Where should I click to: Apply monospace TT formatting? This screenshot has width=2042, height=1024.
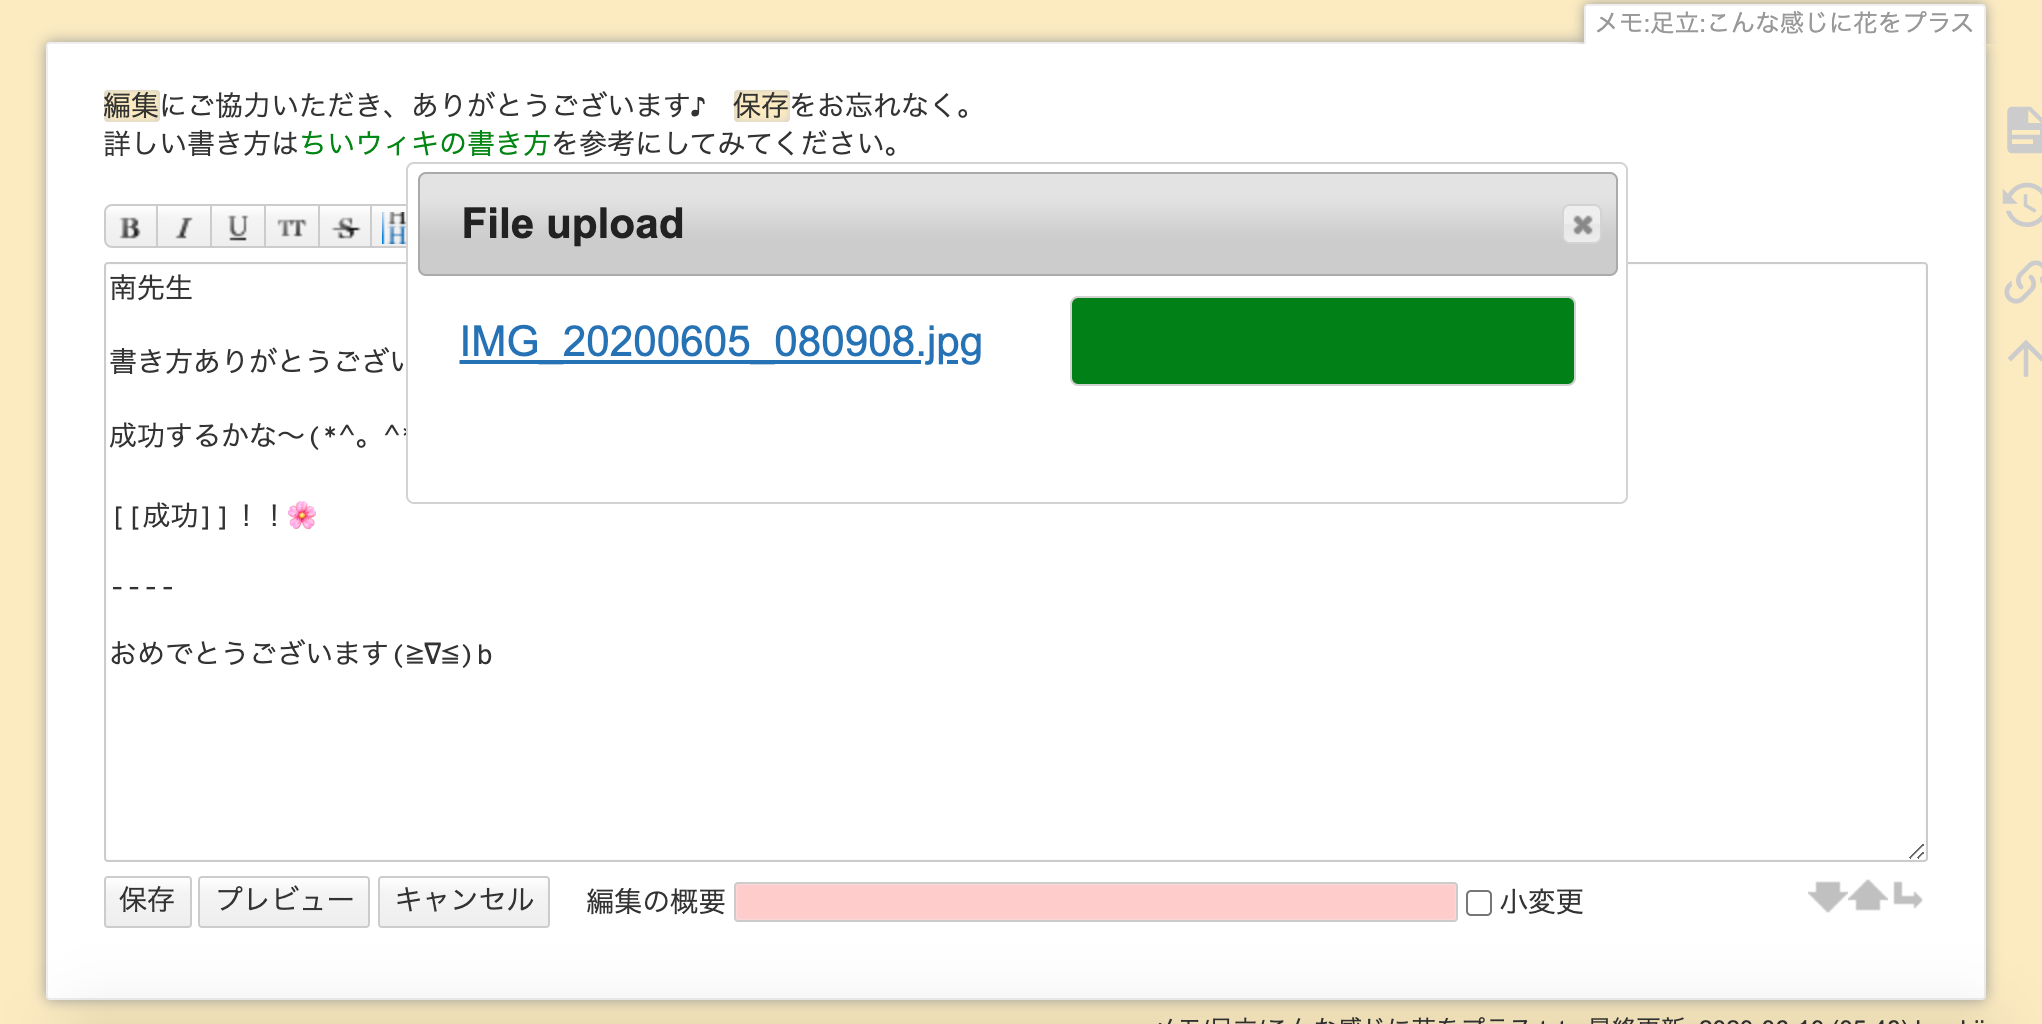point(292,227)
